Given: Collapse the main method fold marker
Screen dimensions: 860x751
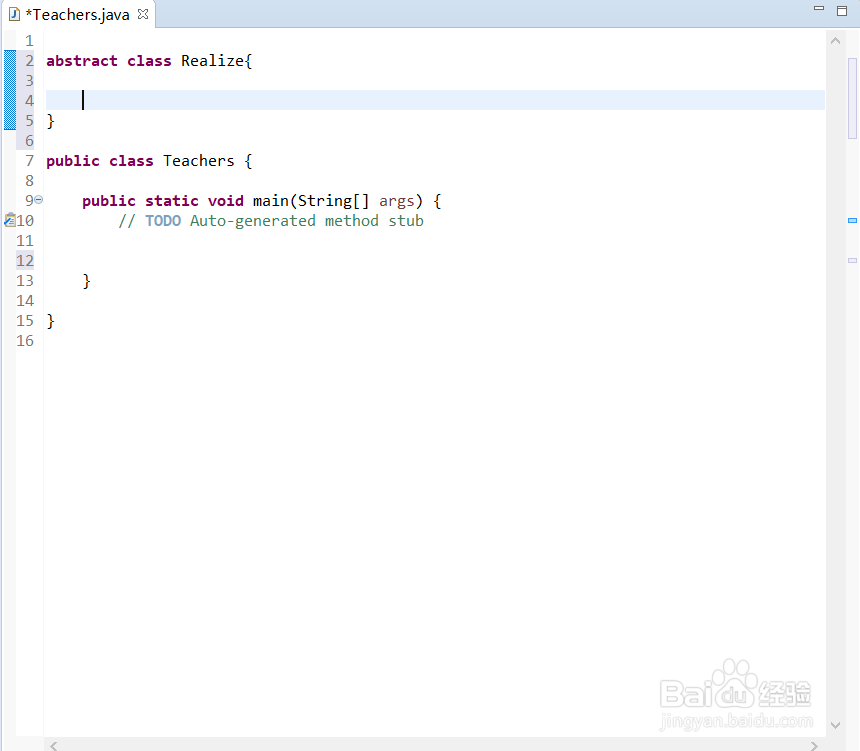Looking at the screenshot, I should [39, 200].
